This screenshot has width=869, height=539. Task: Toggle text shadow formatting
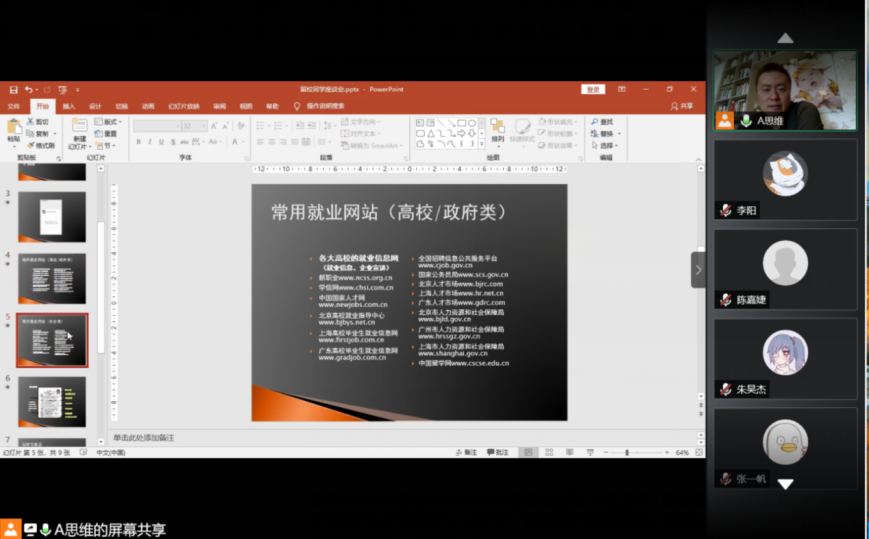coord(173,142)
